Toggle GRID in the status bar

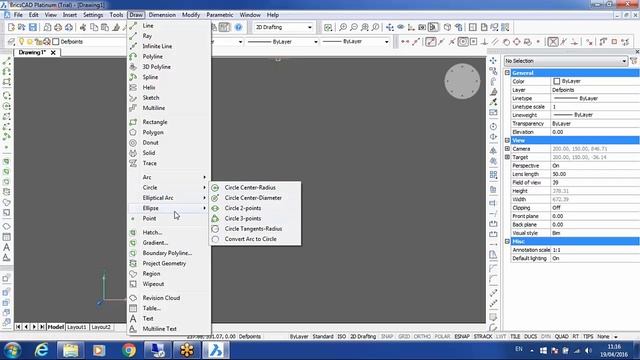[x=404, y=336]
